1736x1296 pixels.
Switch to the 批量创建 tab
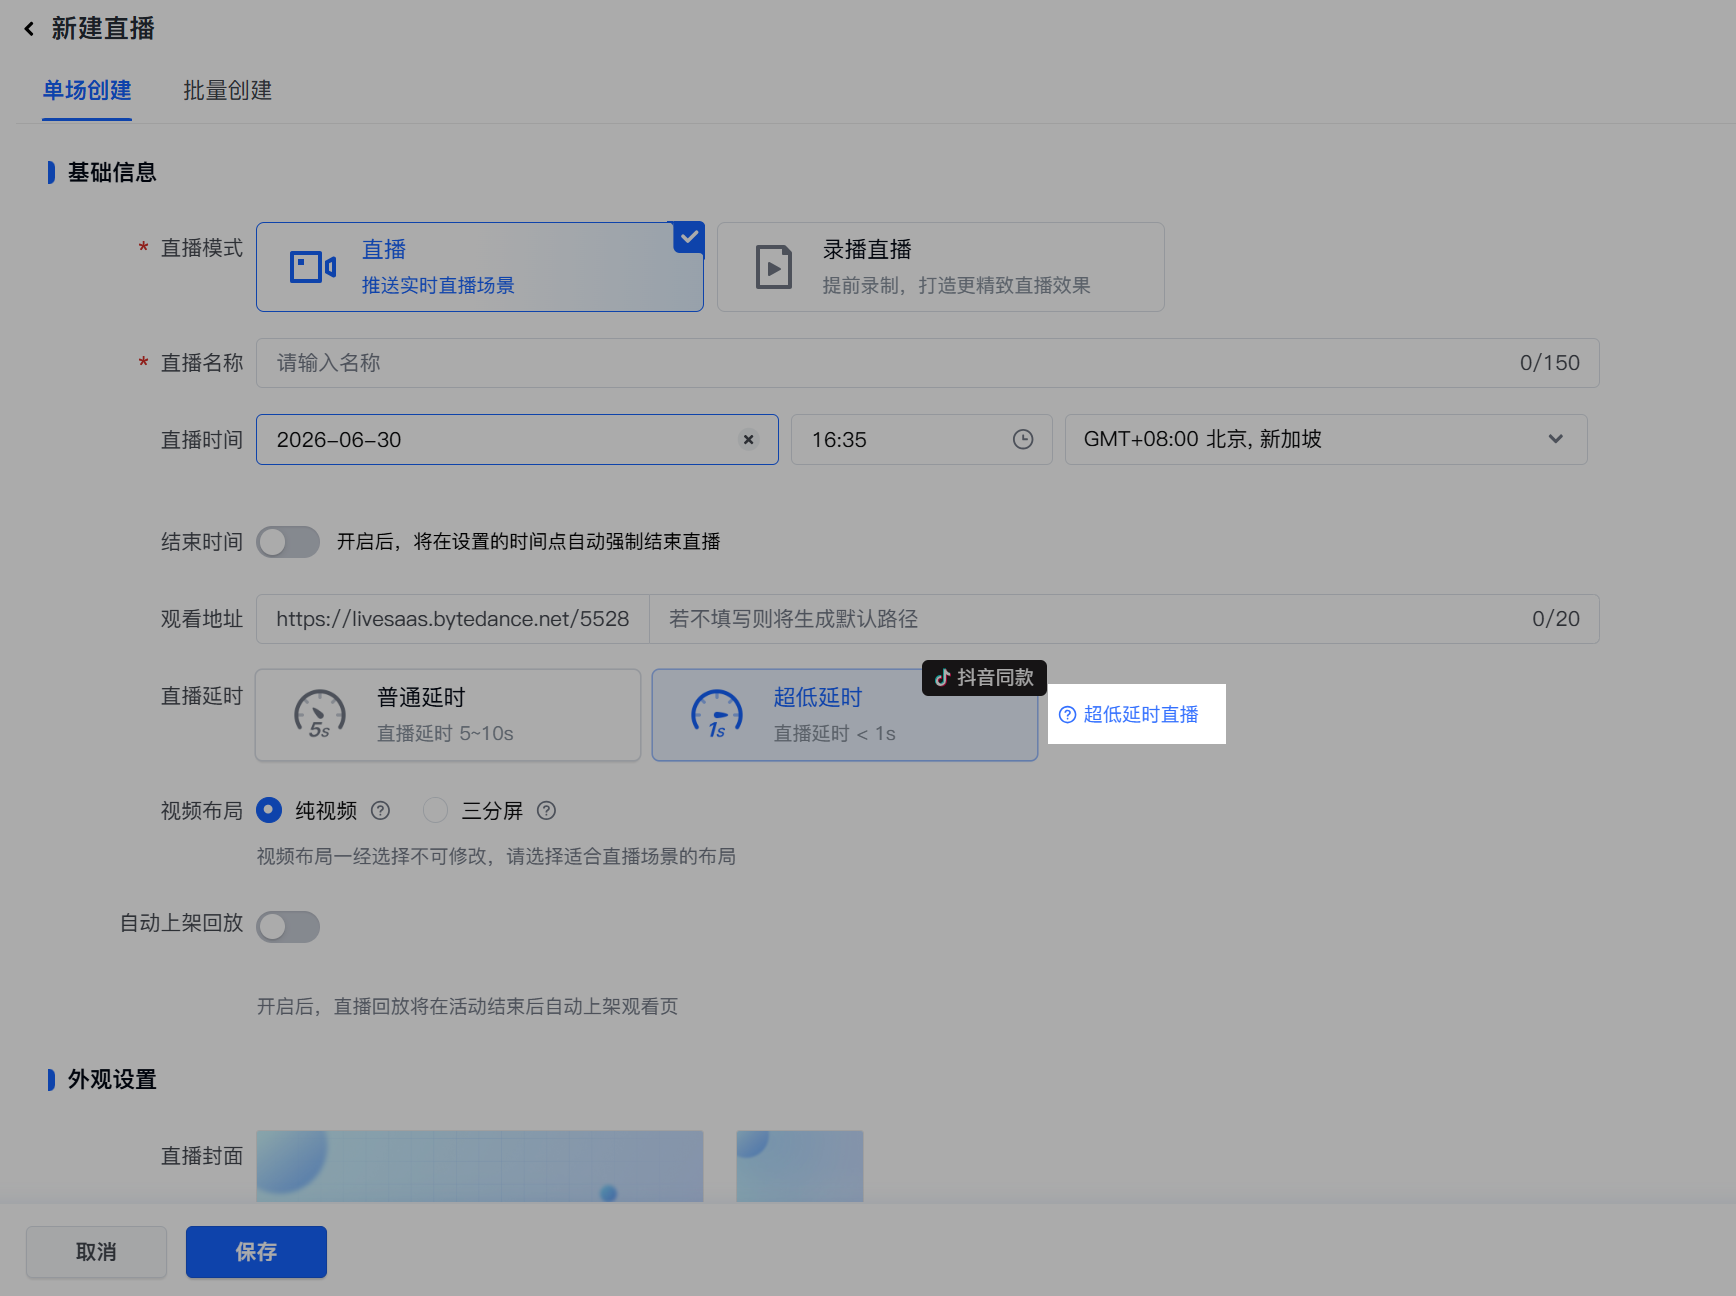coord(228,91)
